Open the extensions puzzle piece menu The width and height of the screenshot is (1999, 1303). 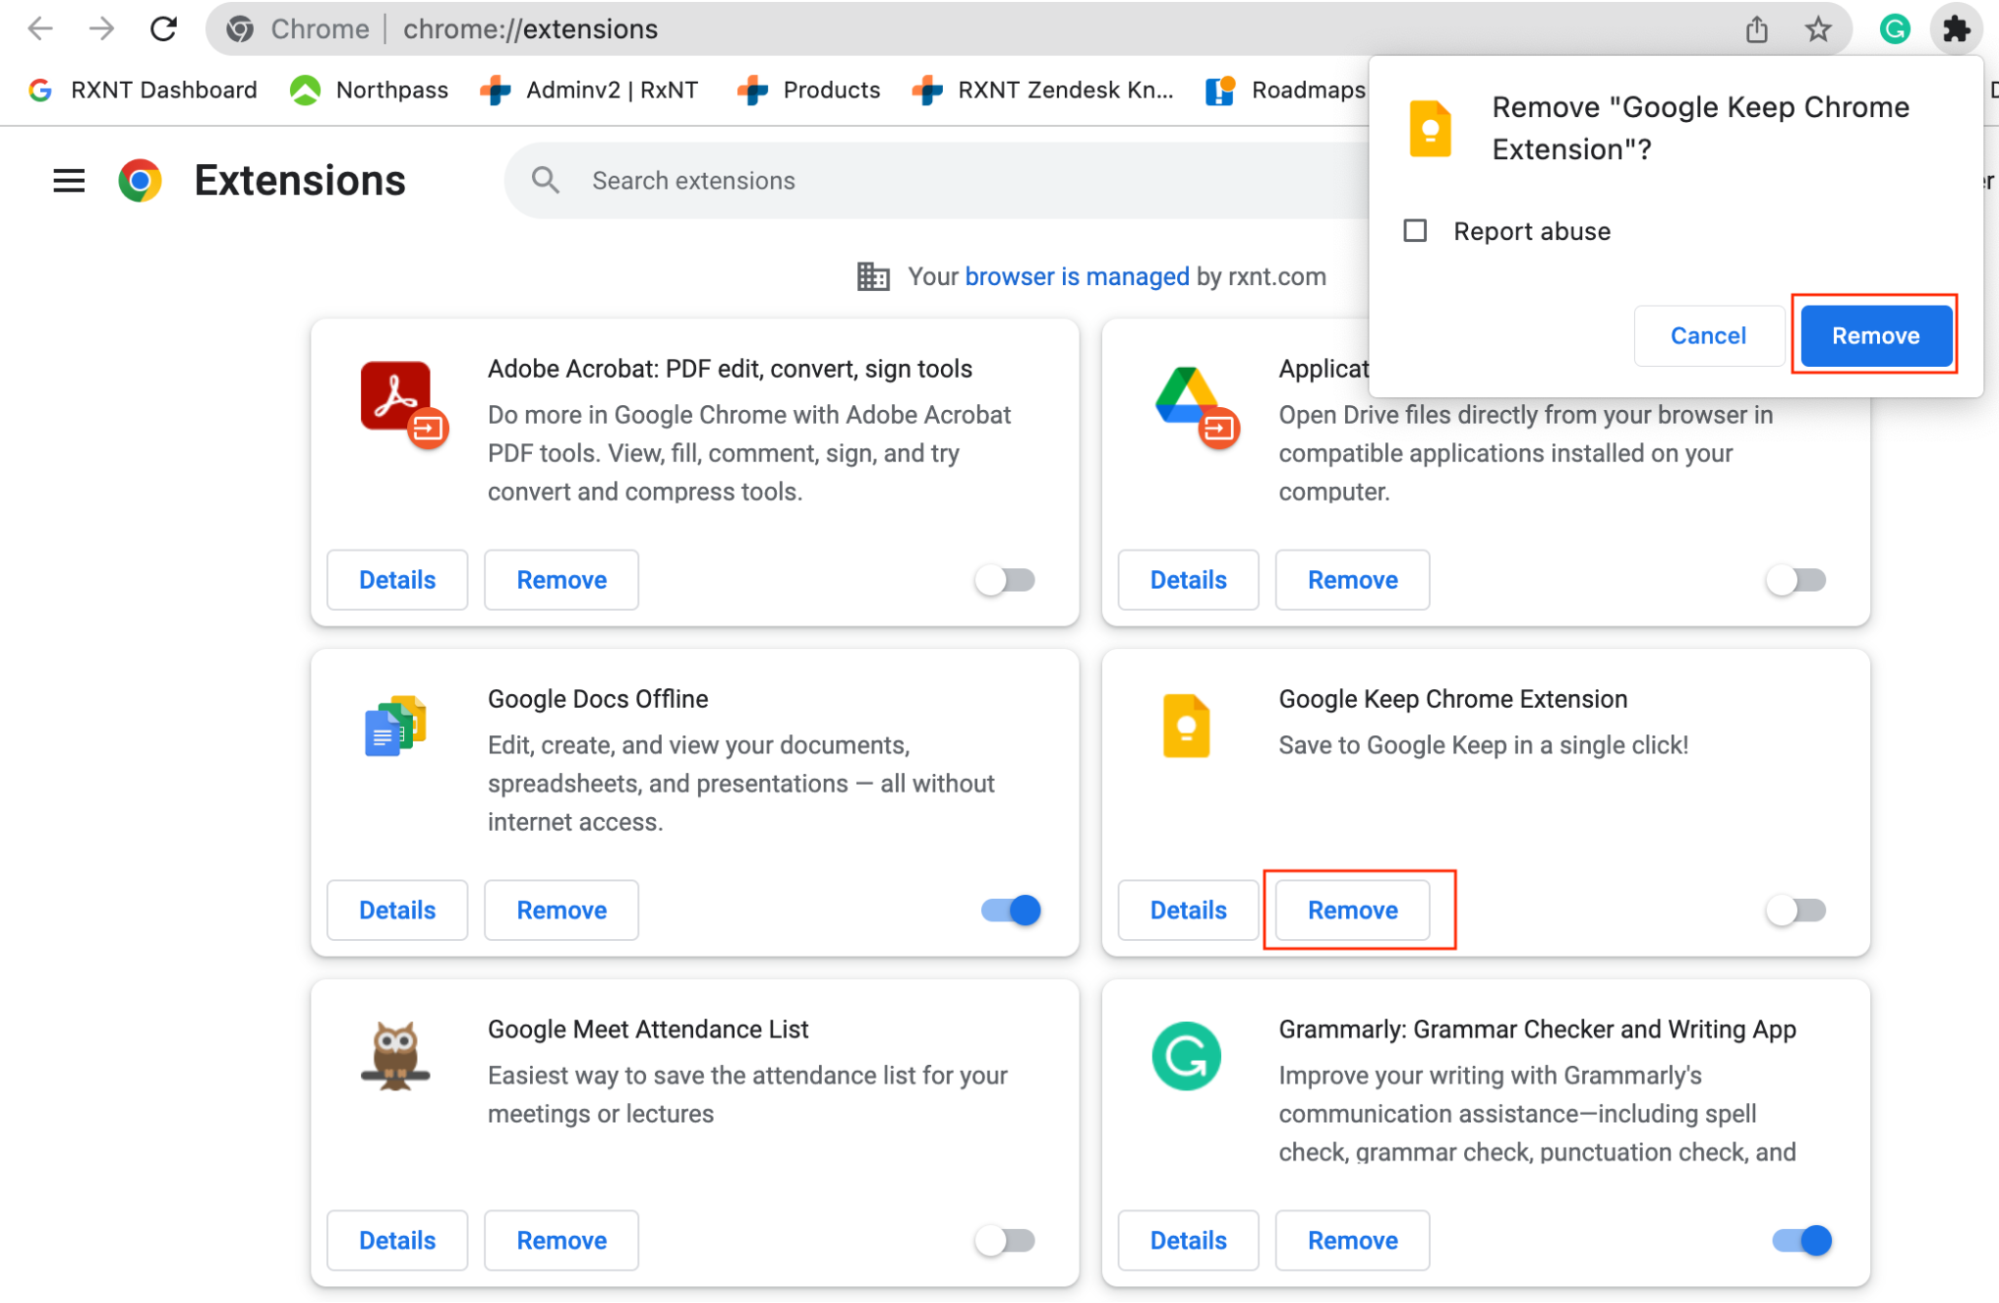tap(1956, 29)
